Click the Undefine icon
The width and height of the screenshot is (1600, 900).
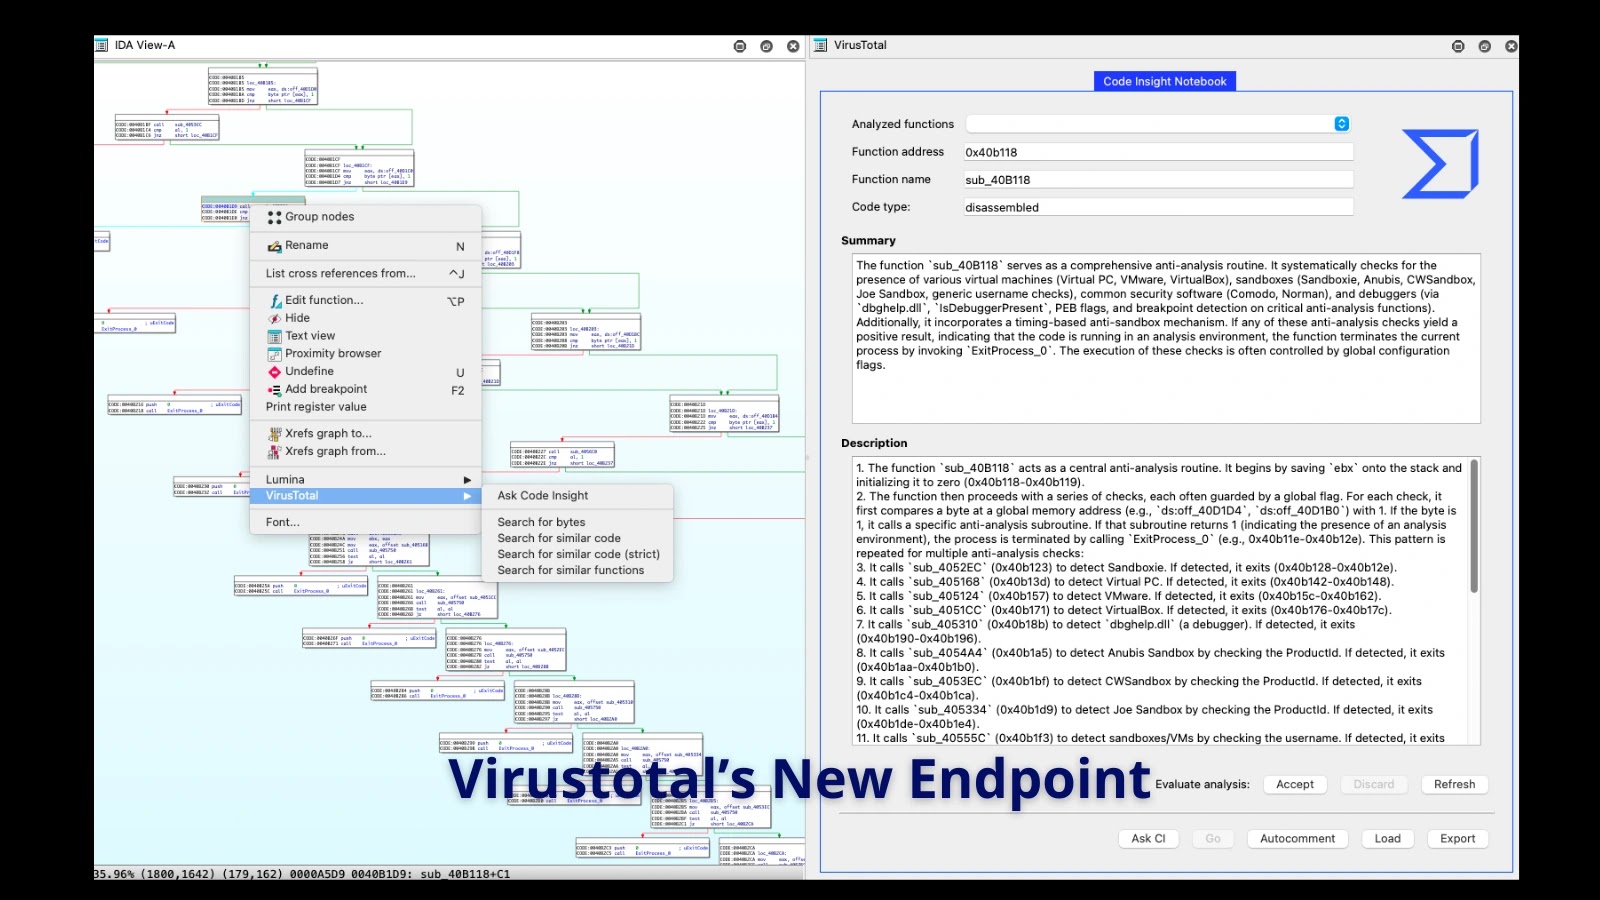275,372
